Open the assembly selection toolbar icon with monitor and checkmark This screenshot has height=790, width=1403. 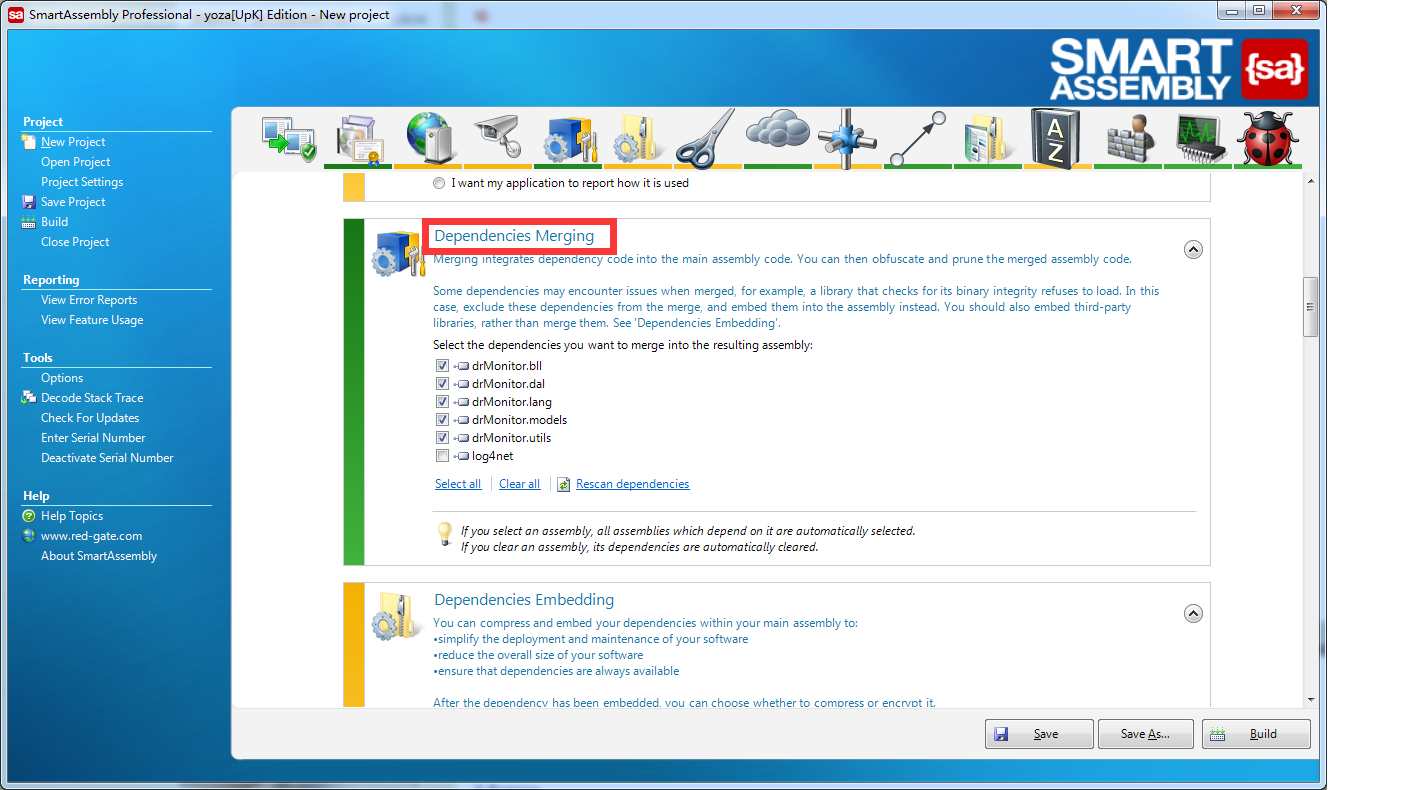coord(289,139)
